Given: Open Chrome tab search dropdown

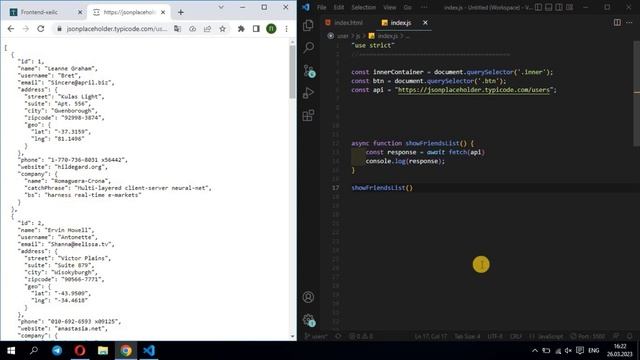Looking at the screenshot, I should tap(221, 7).
